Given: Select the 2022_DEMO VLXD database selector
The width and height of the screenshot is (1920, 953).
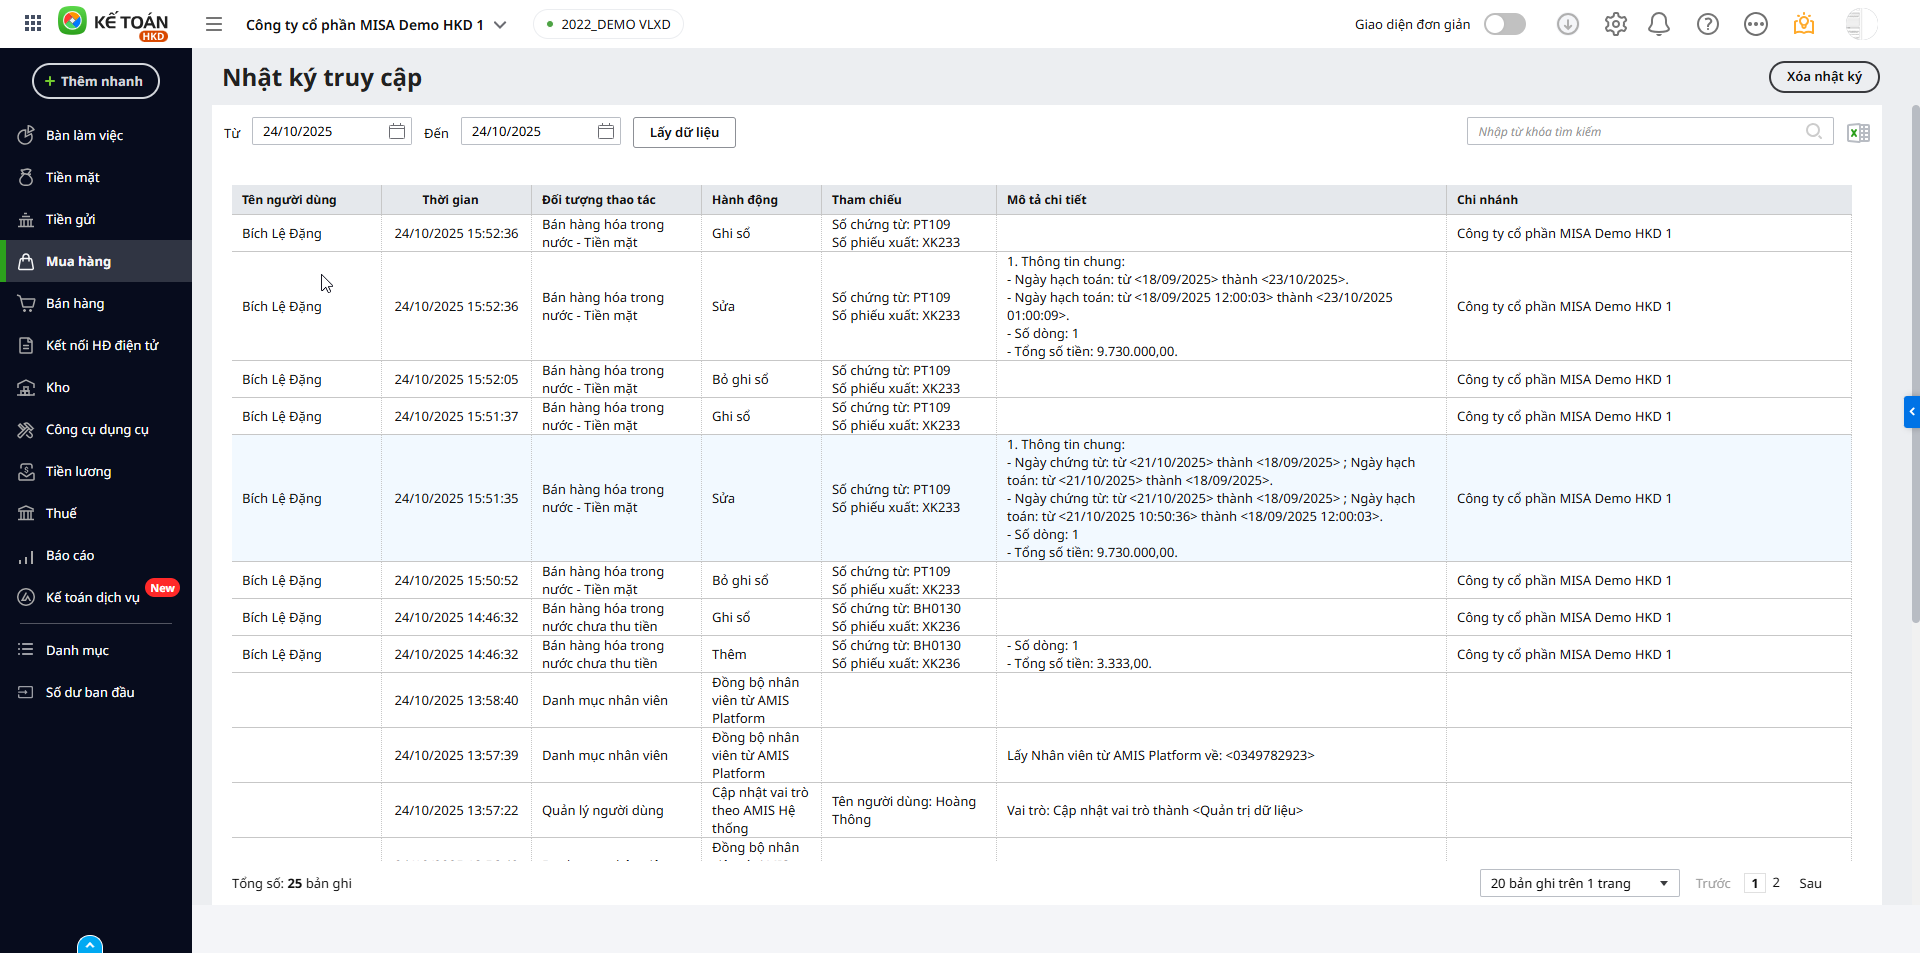Looking at the screenshot, I should (x=608, y=24).
